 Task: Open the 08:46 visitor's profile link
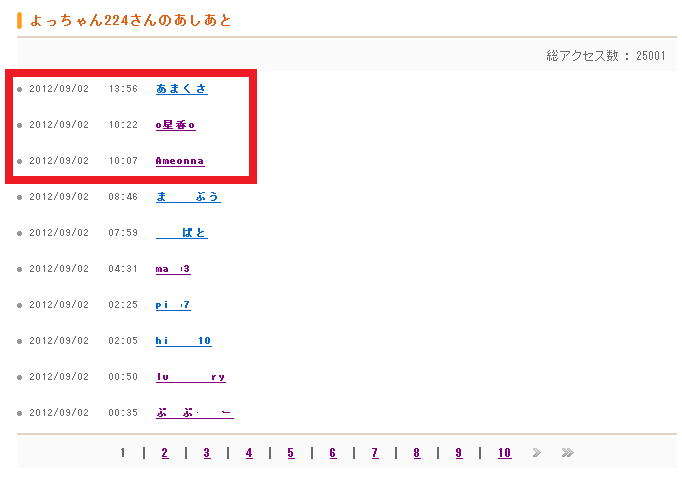pos(188,197)
